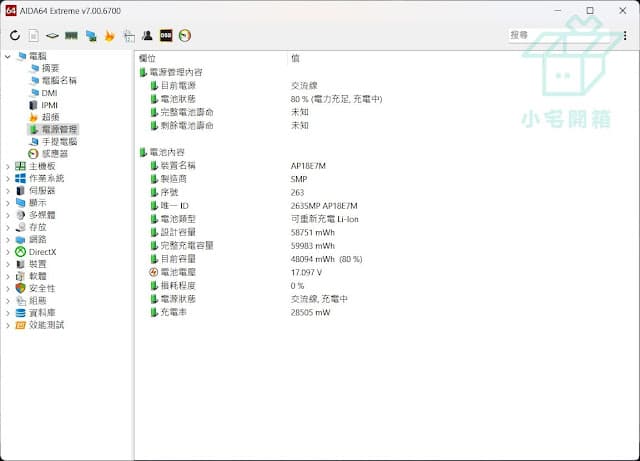
Task: Maximize the AIDA64 window
Action: click(x=590, y=11)
